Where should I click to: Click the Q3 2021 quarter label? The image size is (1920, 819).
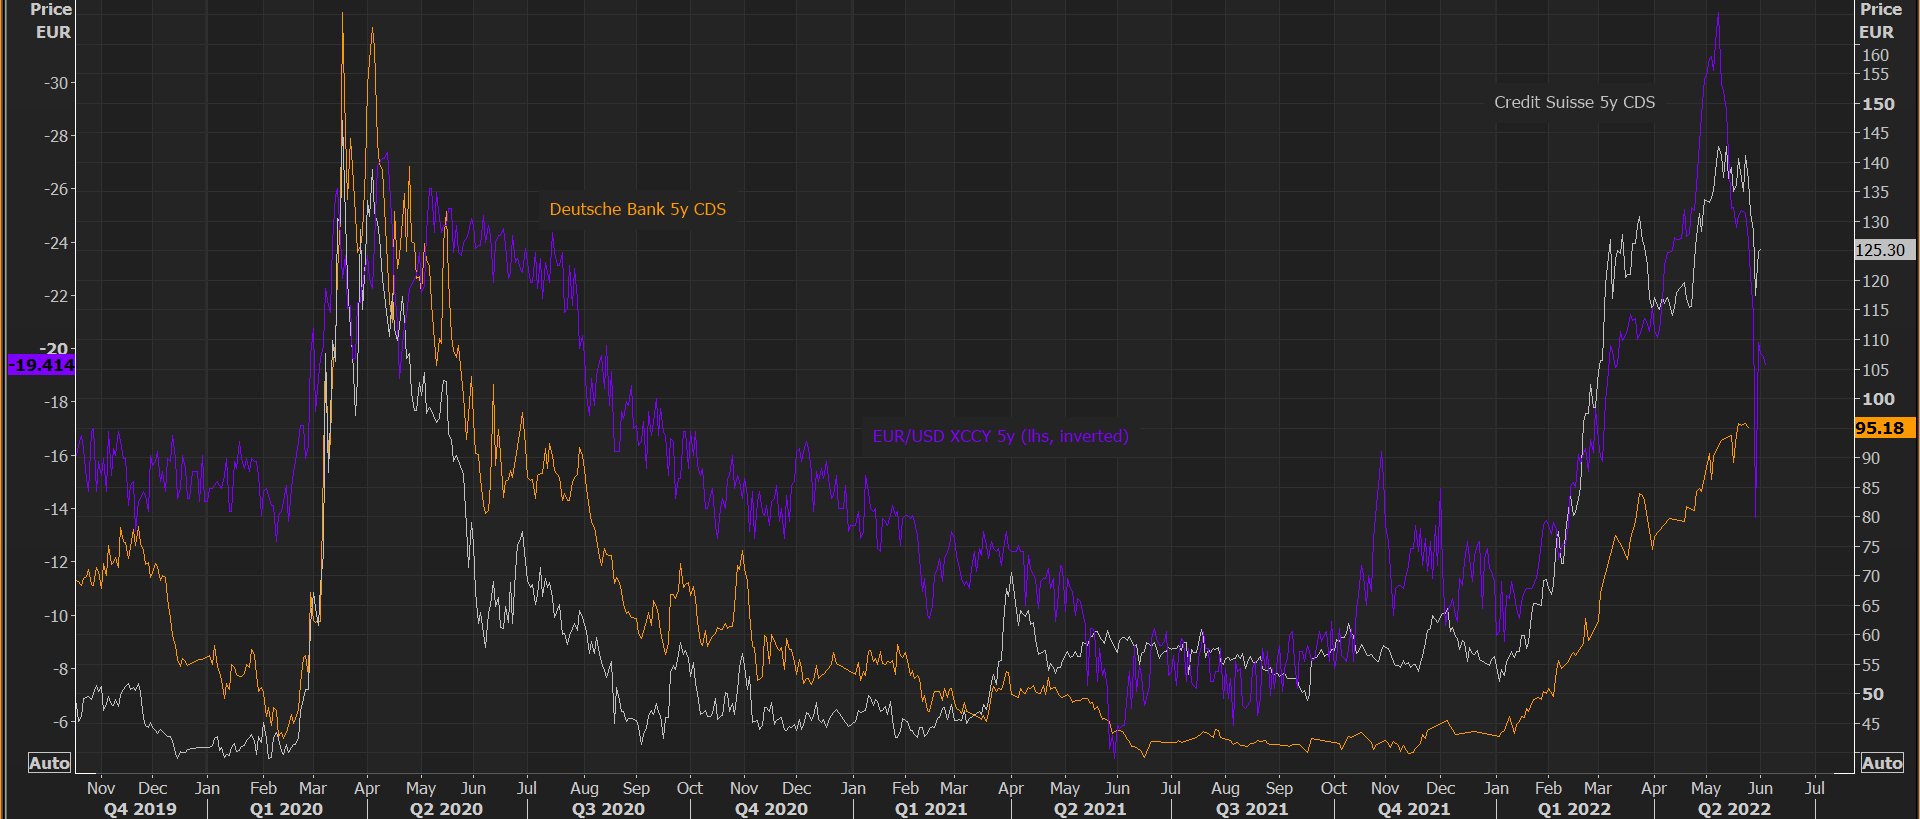[1252, 808]
